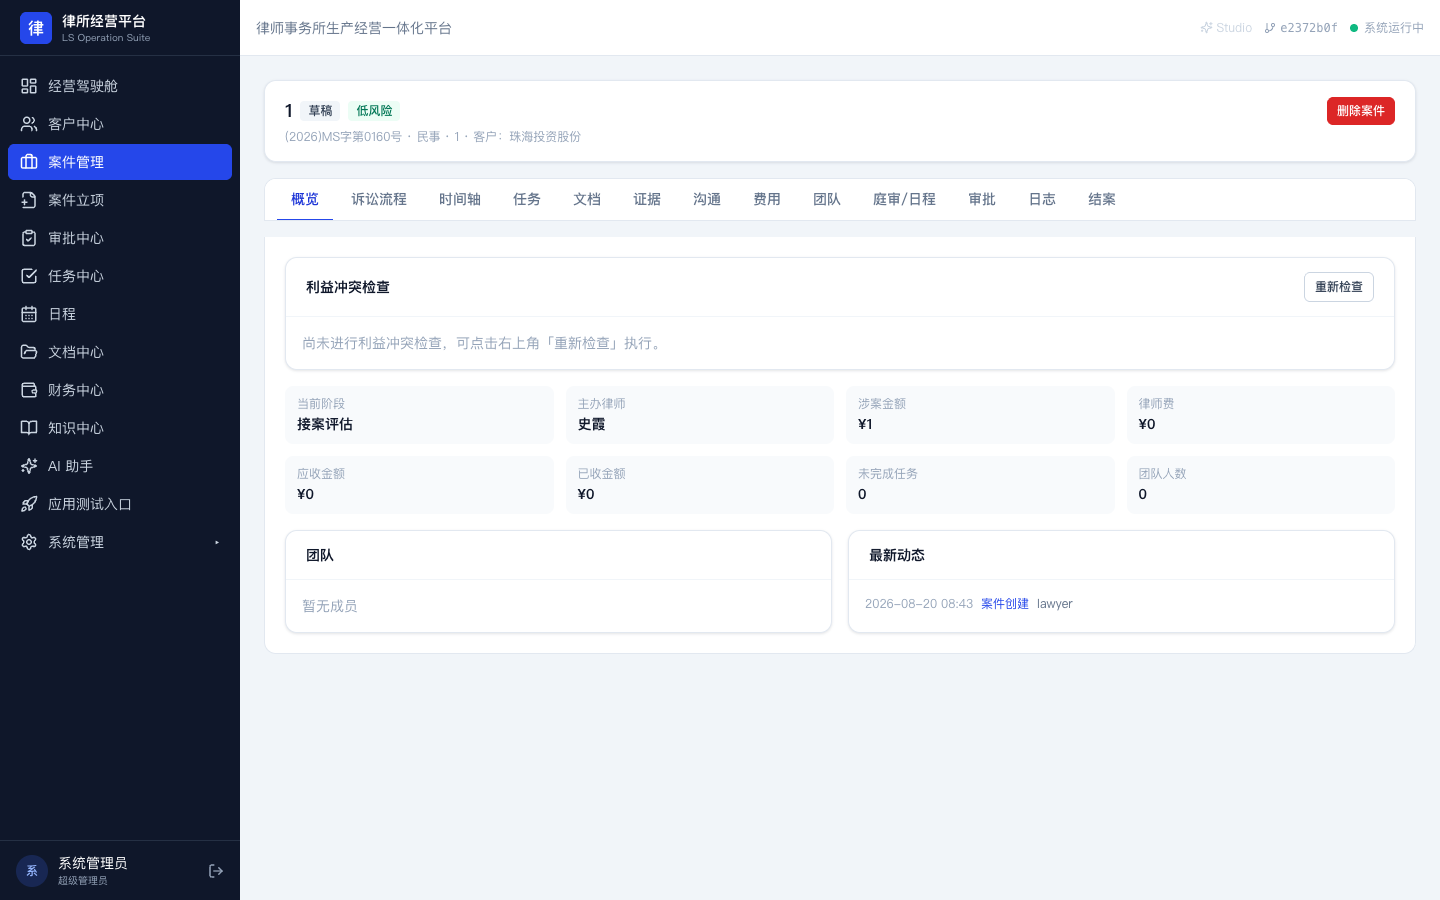Open the 团队 tab
Screen dimensions: 1440x900
click(827, 200)
